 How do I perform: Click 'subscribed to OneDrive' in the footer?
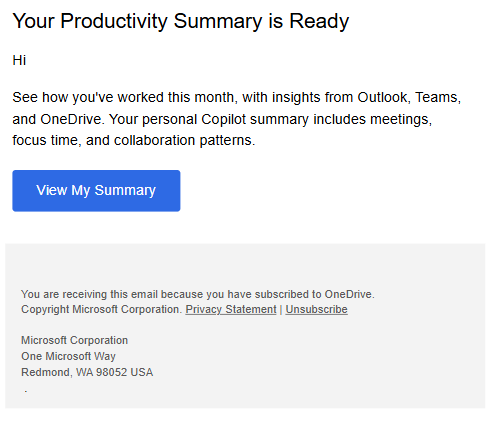click(x=314, y=294)
